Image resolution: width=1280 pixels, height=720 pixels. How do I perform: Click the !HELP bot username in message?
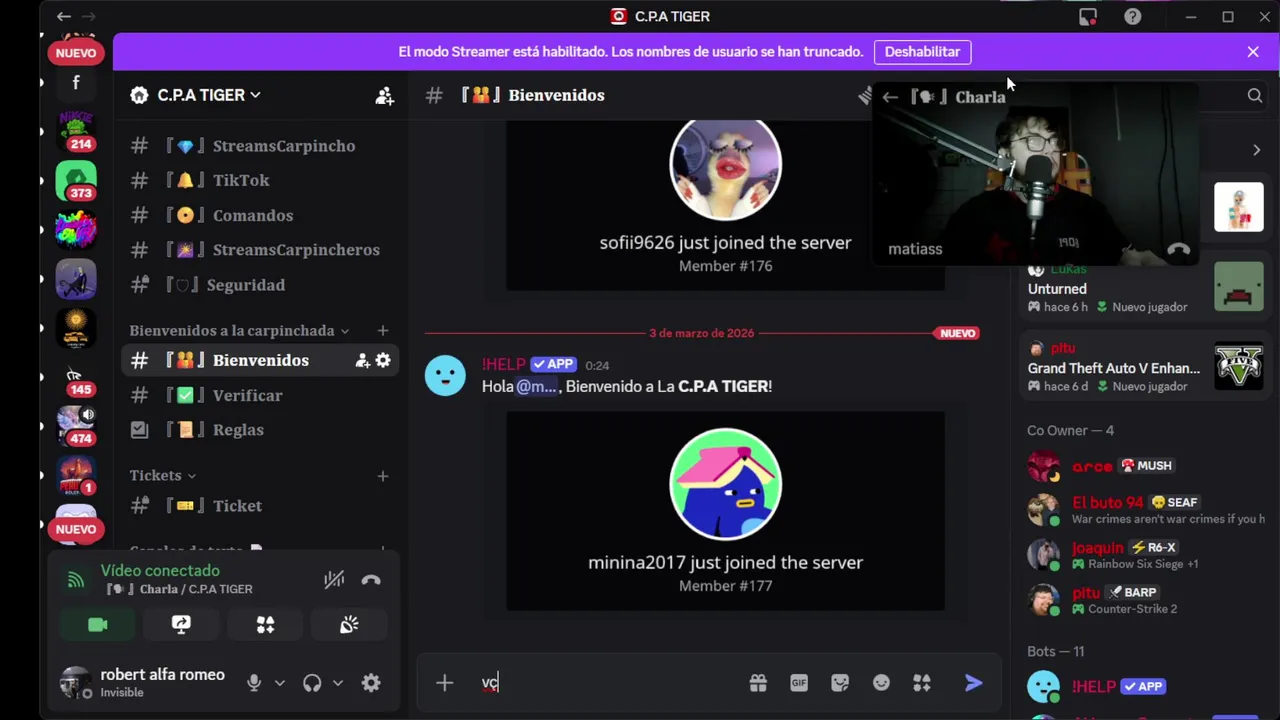[503, 365]
